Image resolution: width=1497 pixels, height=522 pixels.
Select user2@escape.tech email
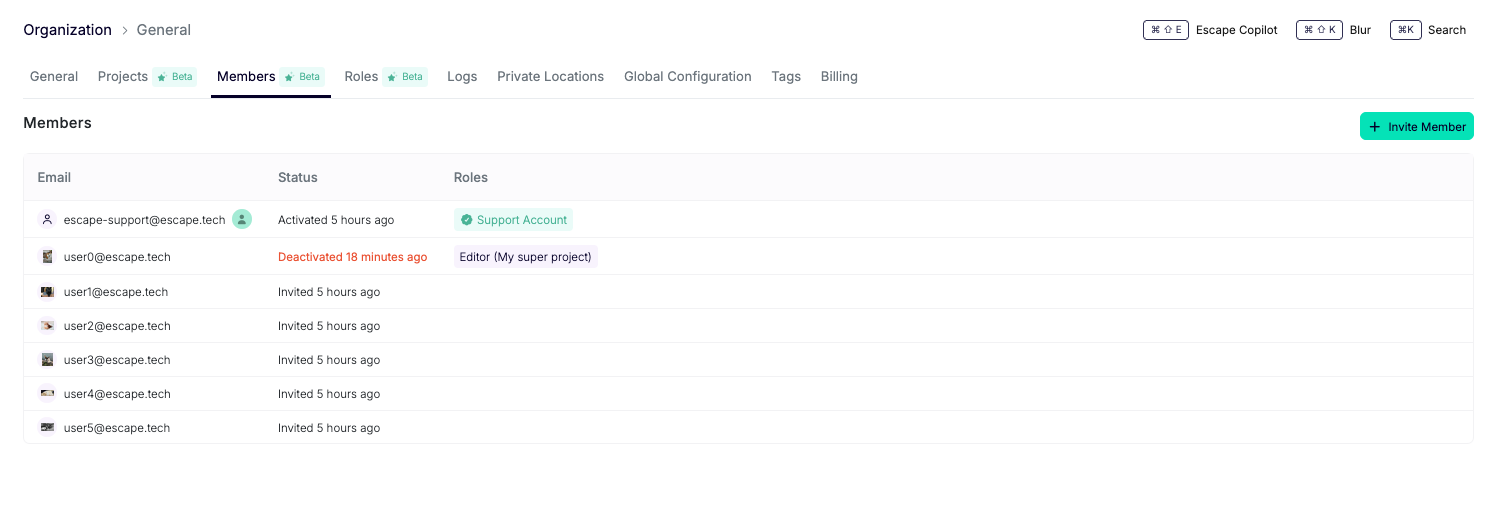tap(117, 326)
